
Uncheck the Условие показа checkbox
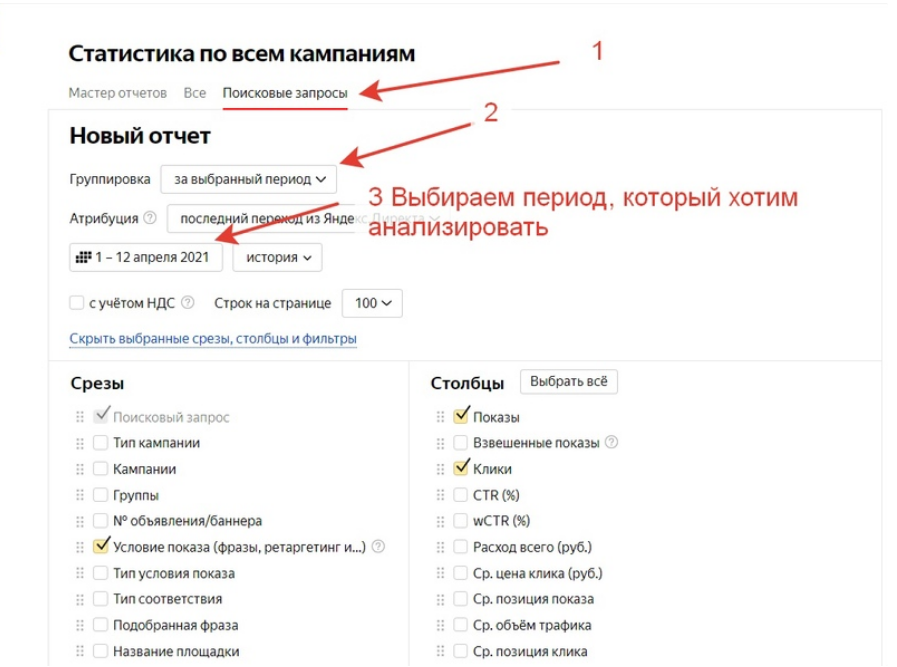coord(101,546)
